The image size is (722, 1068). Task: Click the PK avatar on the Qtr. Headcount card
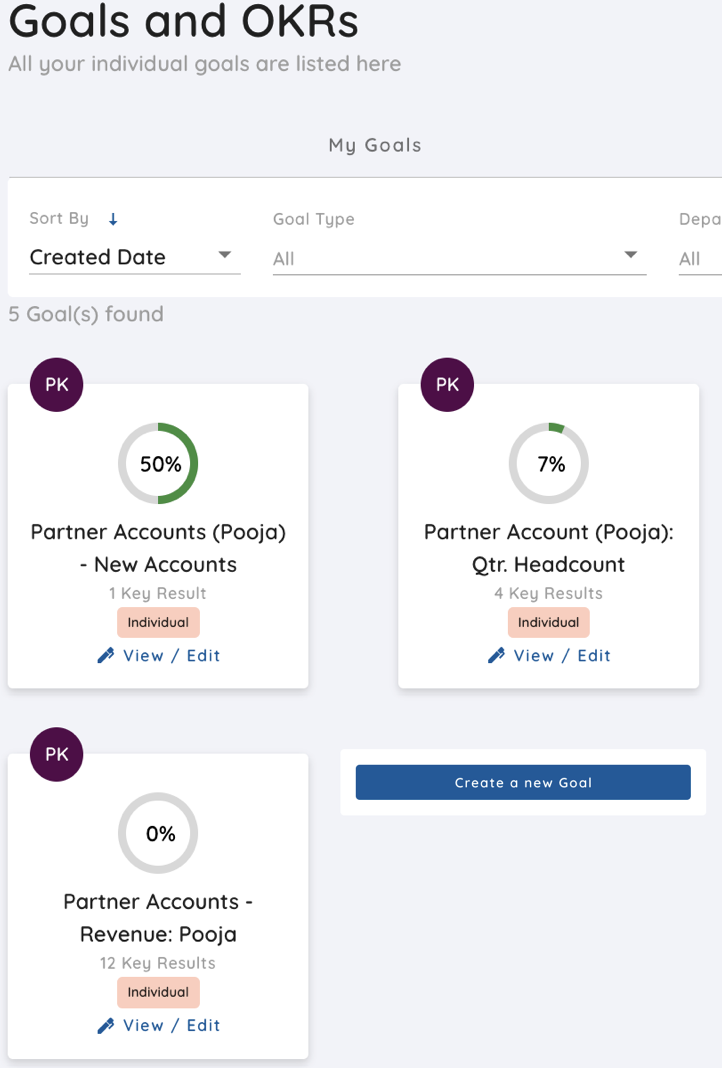447,385
